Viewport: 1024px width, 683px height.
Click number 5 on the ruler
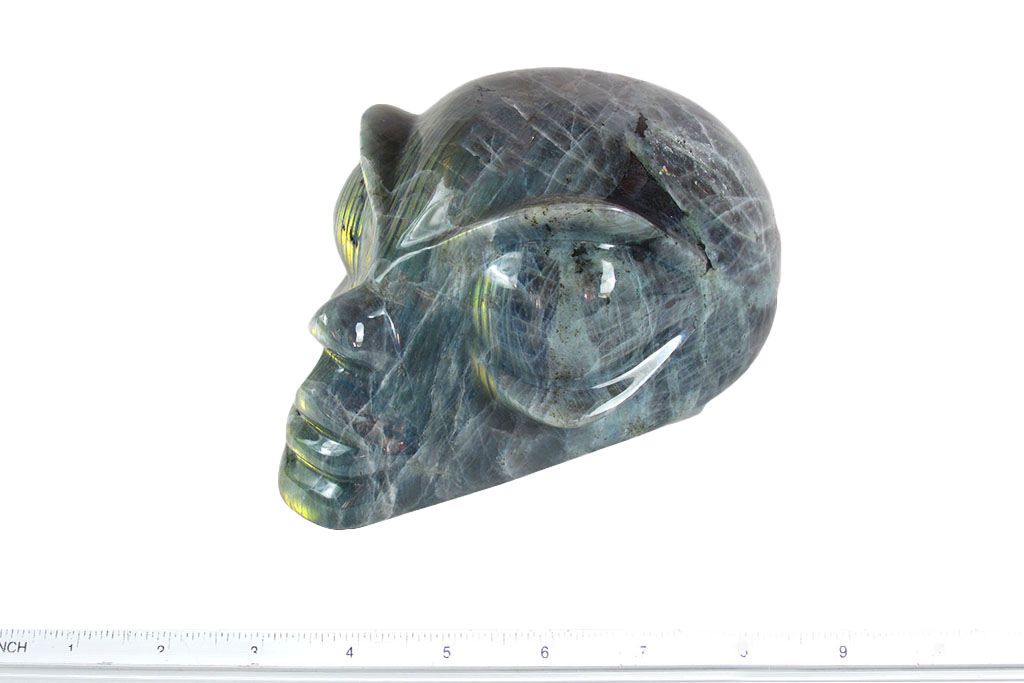(x=447, y=652)
